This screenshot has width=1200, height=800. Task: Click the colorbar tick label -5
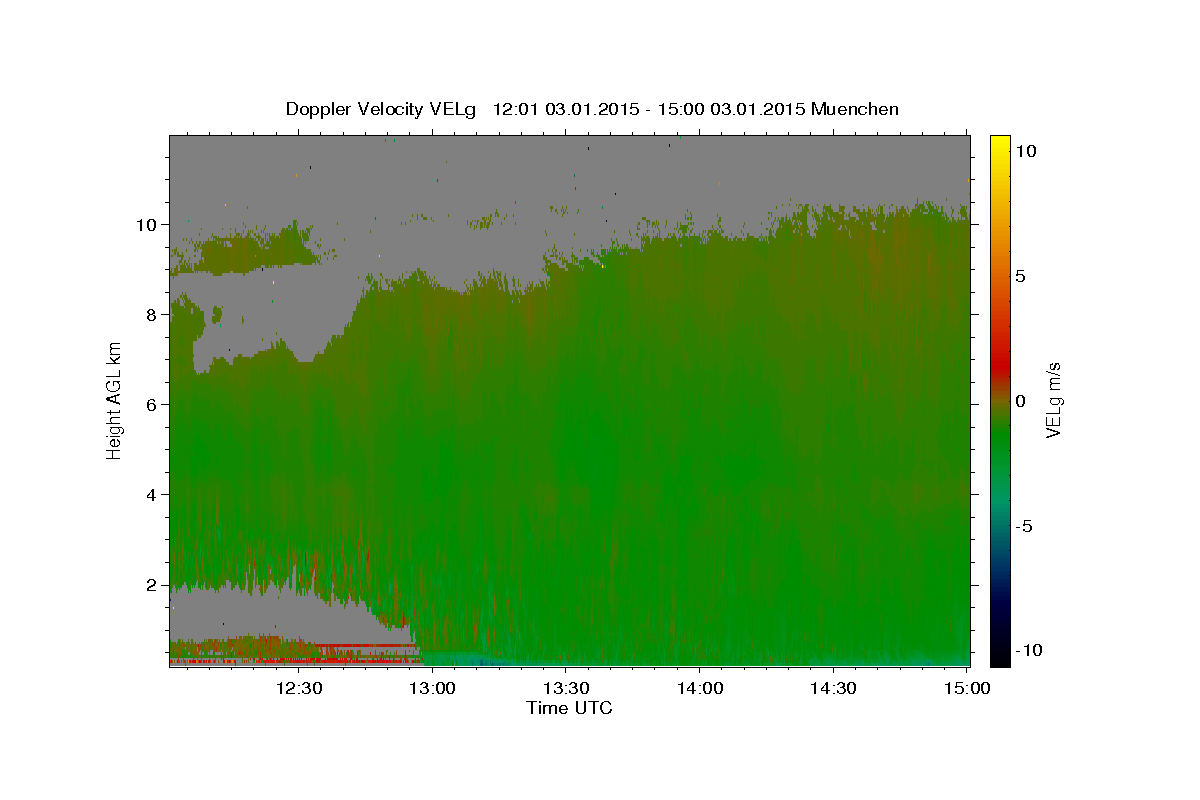coord(1023,526)
